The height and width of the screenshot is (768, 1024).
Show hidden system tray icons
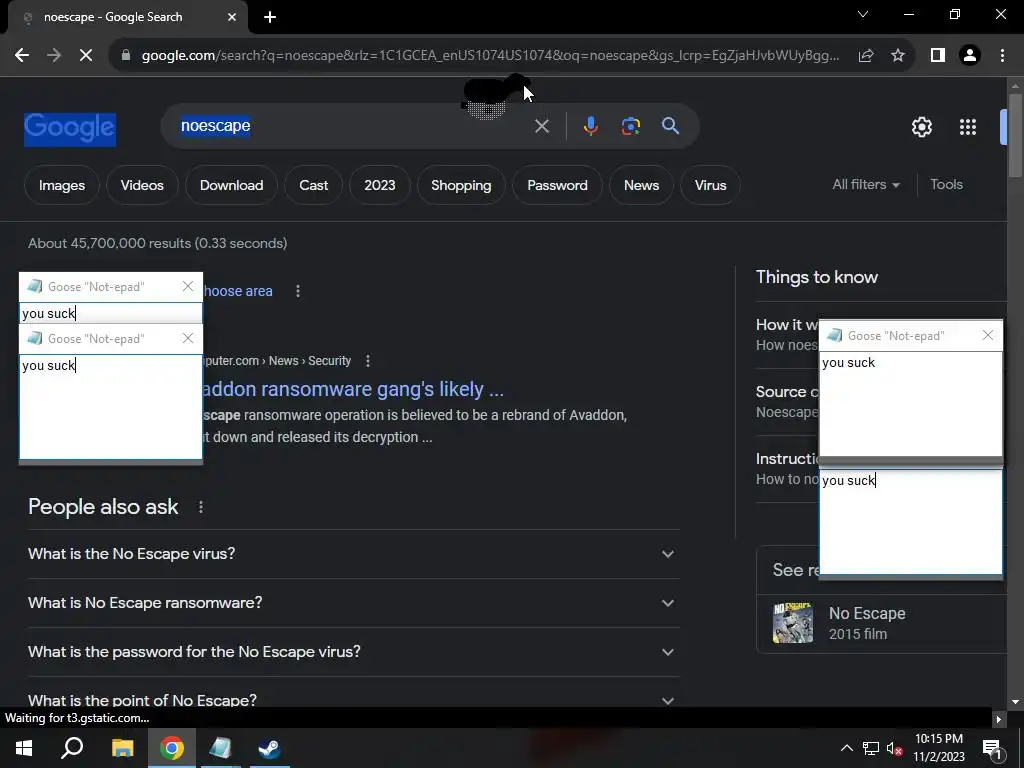pos(846,748)
